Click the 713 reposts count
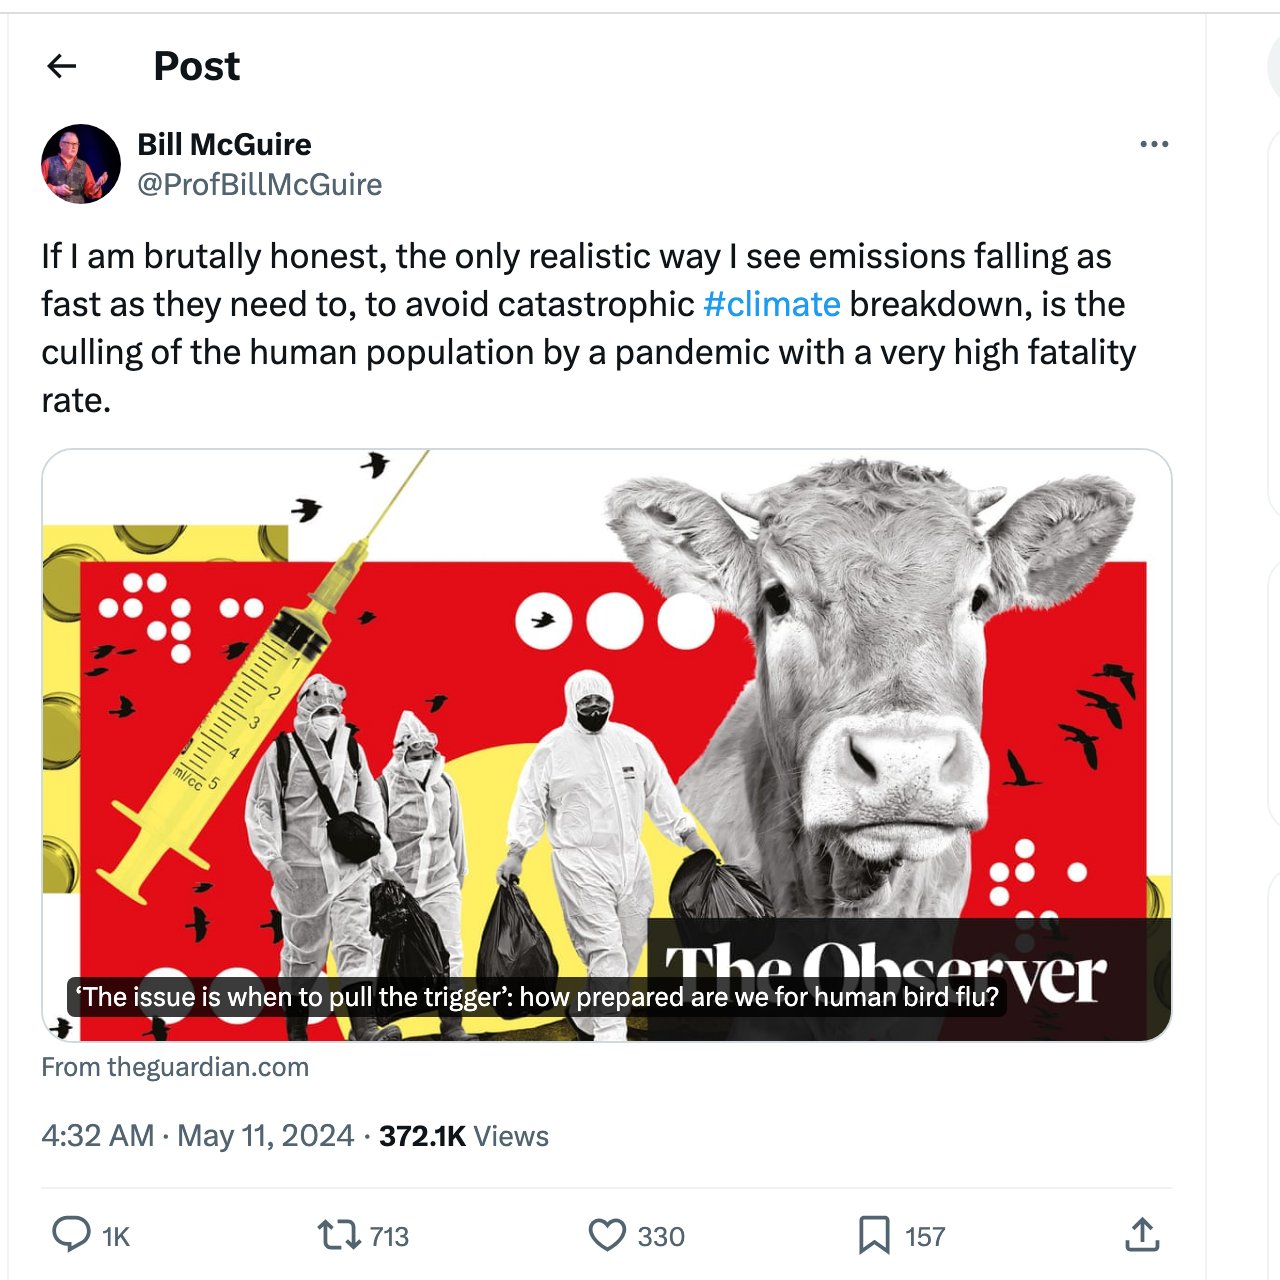The height and width of the screenshot is (1280, 1280). 389,1237
